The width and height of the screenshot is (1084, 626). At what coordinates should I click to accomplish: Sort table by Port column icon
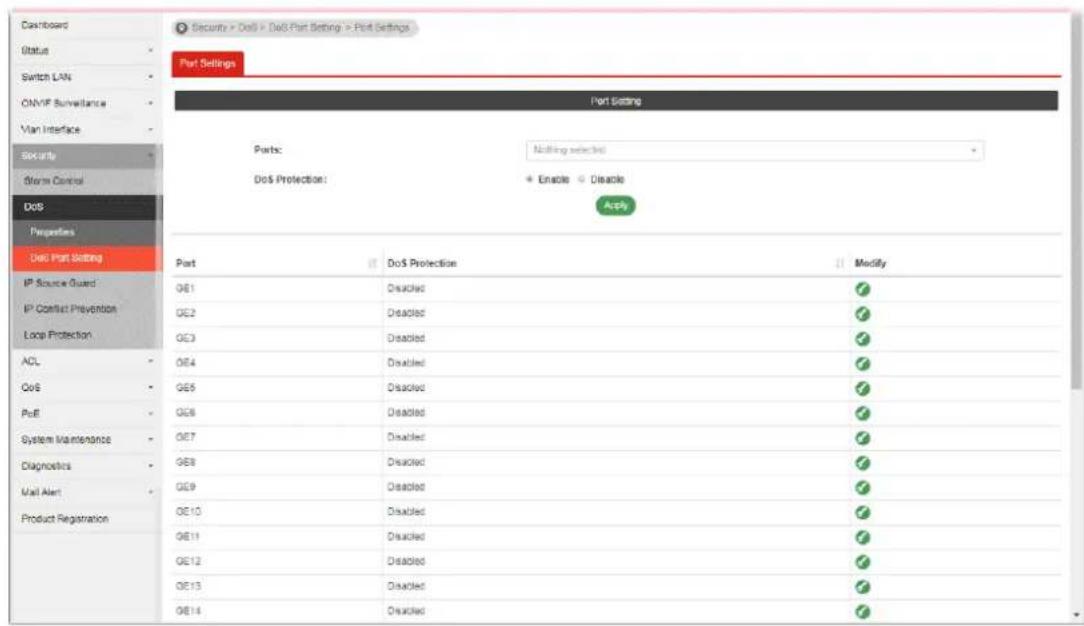click(x=372, y=263)
